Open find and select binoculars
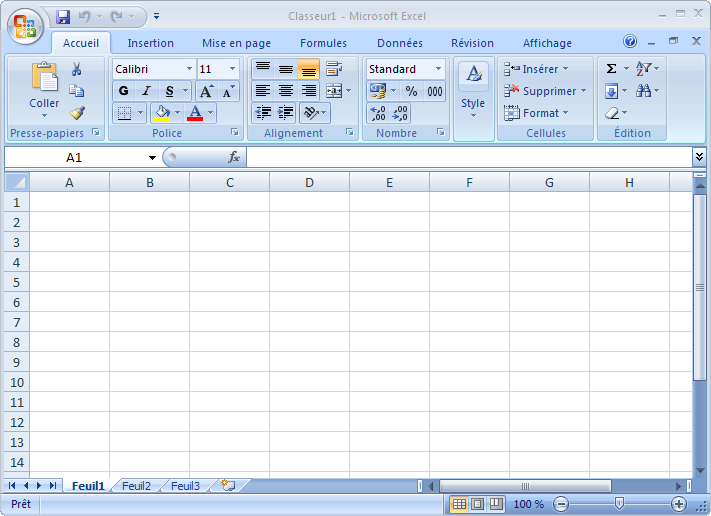Screen dimensions: 711x516 point(647,91)
